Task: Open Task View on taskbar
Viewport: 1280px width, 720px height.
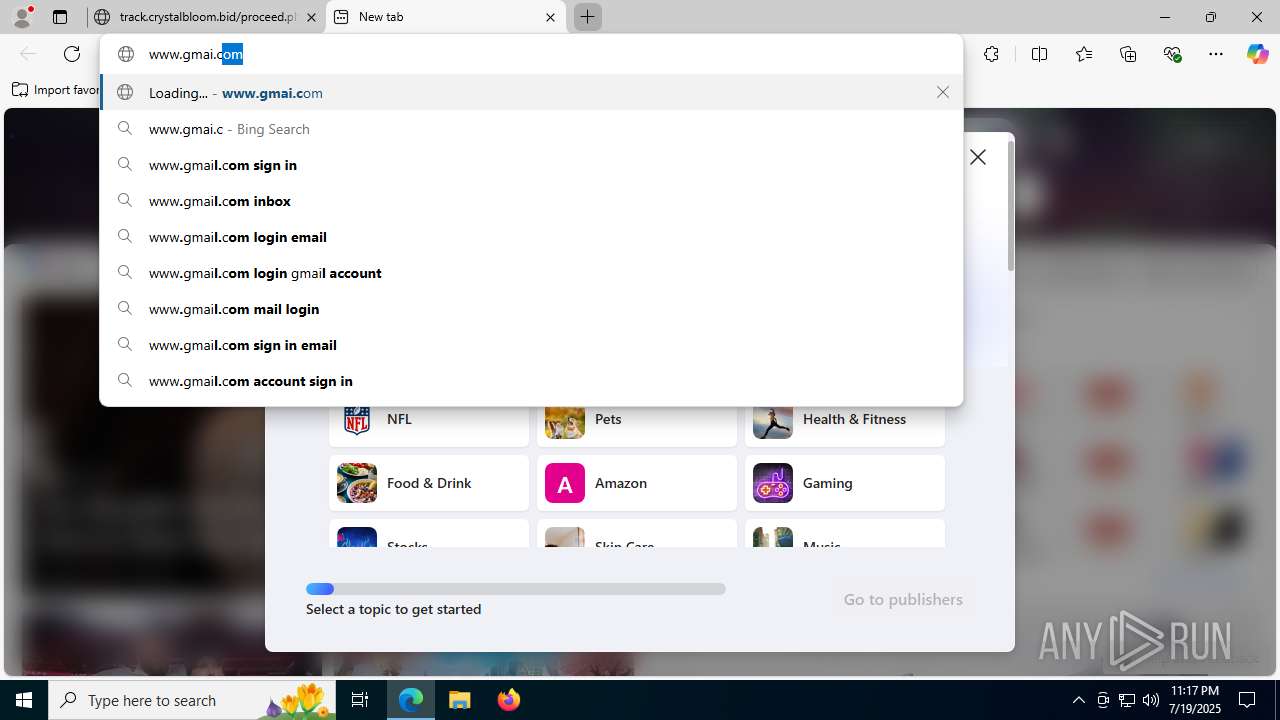Action: [x=361, y=700]
